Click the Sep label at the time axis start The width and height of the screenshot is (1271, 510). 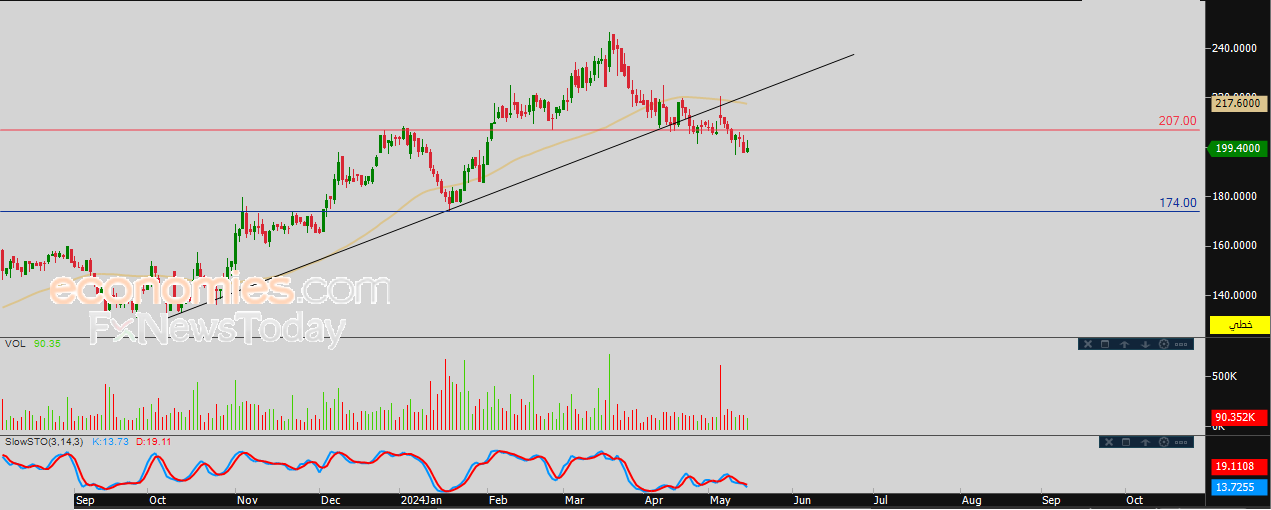pyautogui.click(x=85, y=498)
